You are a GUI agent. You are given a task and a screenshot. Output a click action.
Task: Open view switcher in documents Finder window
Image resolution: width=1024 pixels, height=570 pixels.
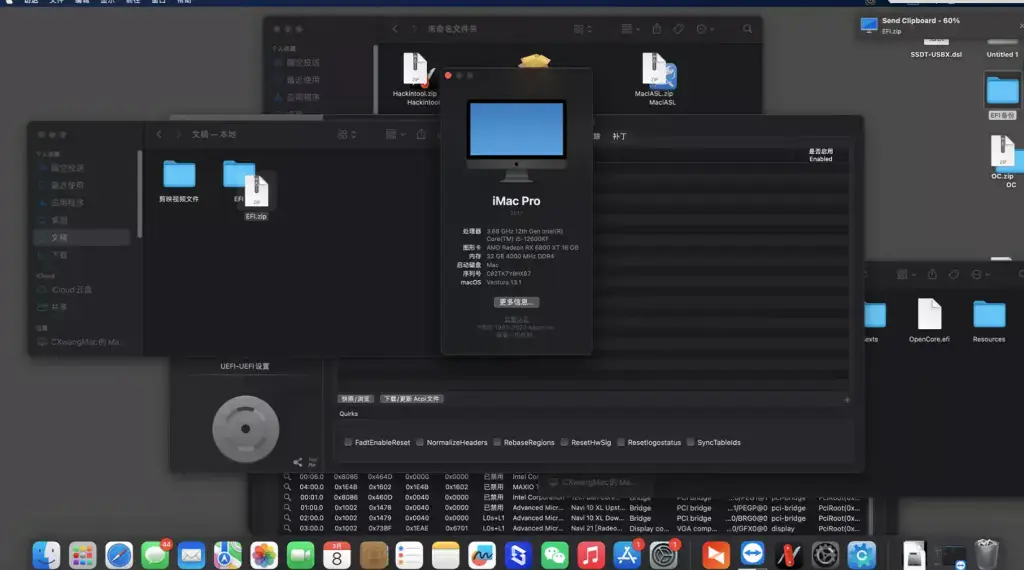[x=347, y=135]
